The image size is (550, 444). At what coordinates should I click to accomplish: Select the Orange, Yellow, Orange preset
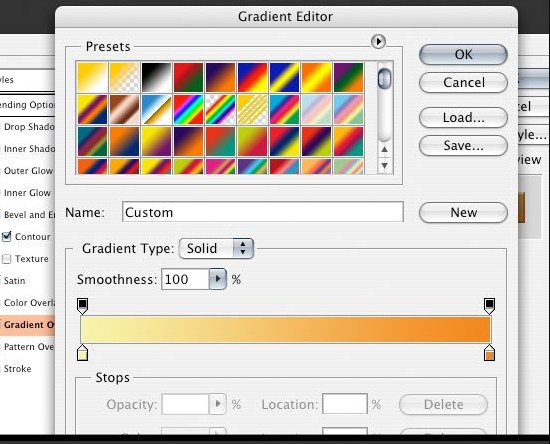(x=316, y=78)
